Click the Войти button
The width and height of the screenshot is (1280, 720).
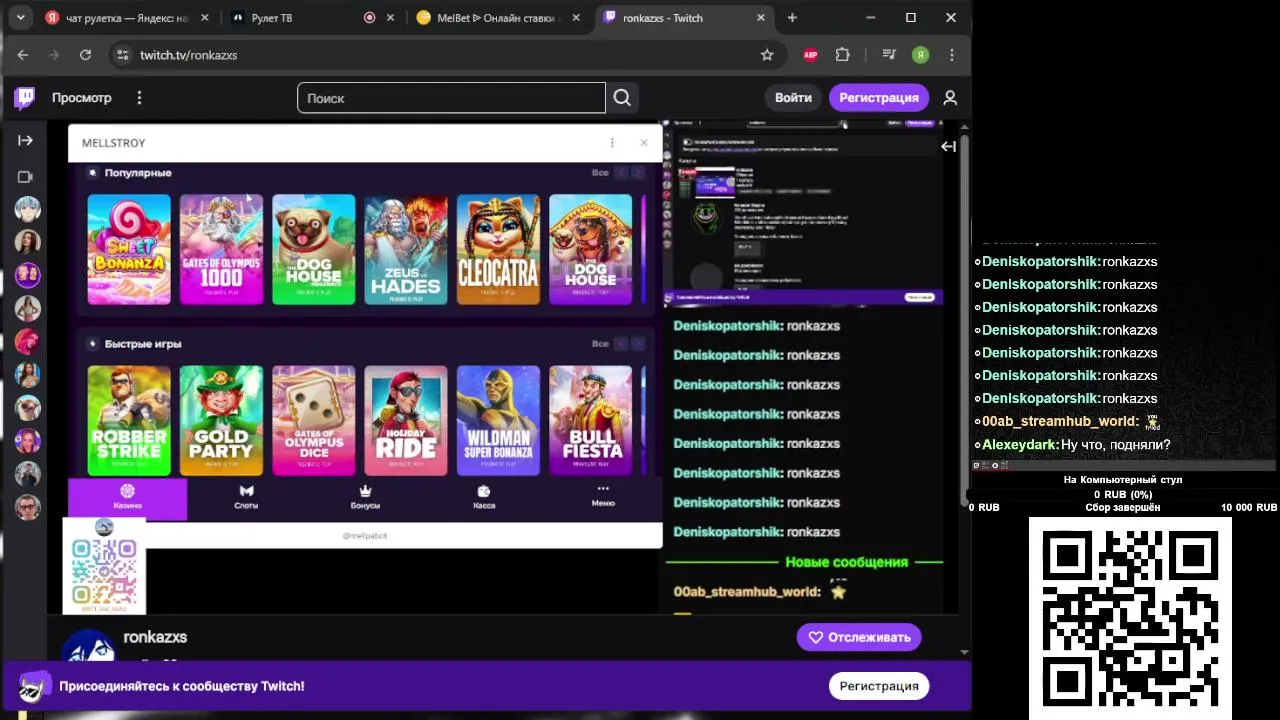pyautogui.click(x=793, y=97)
